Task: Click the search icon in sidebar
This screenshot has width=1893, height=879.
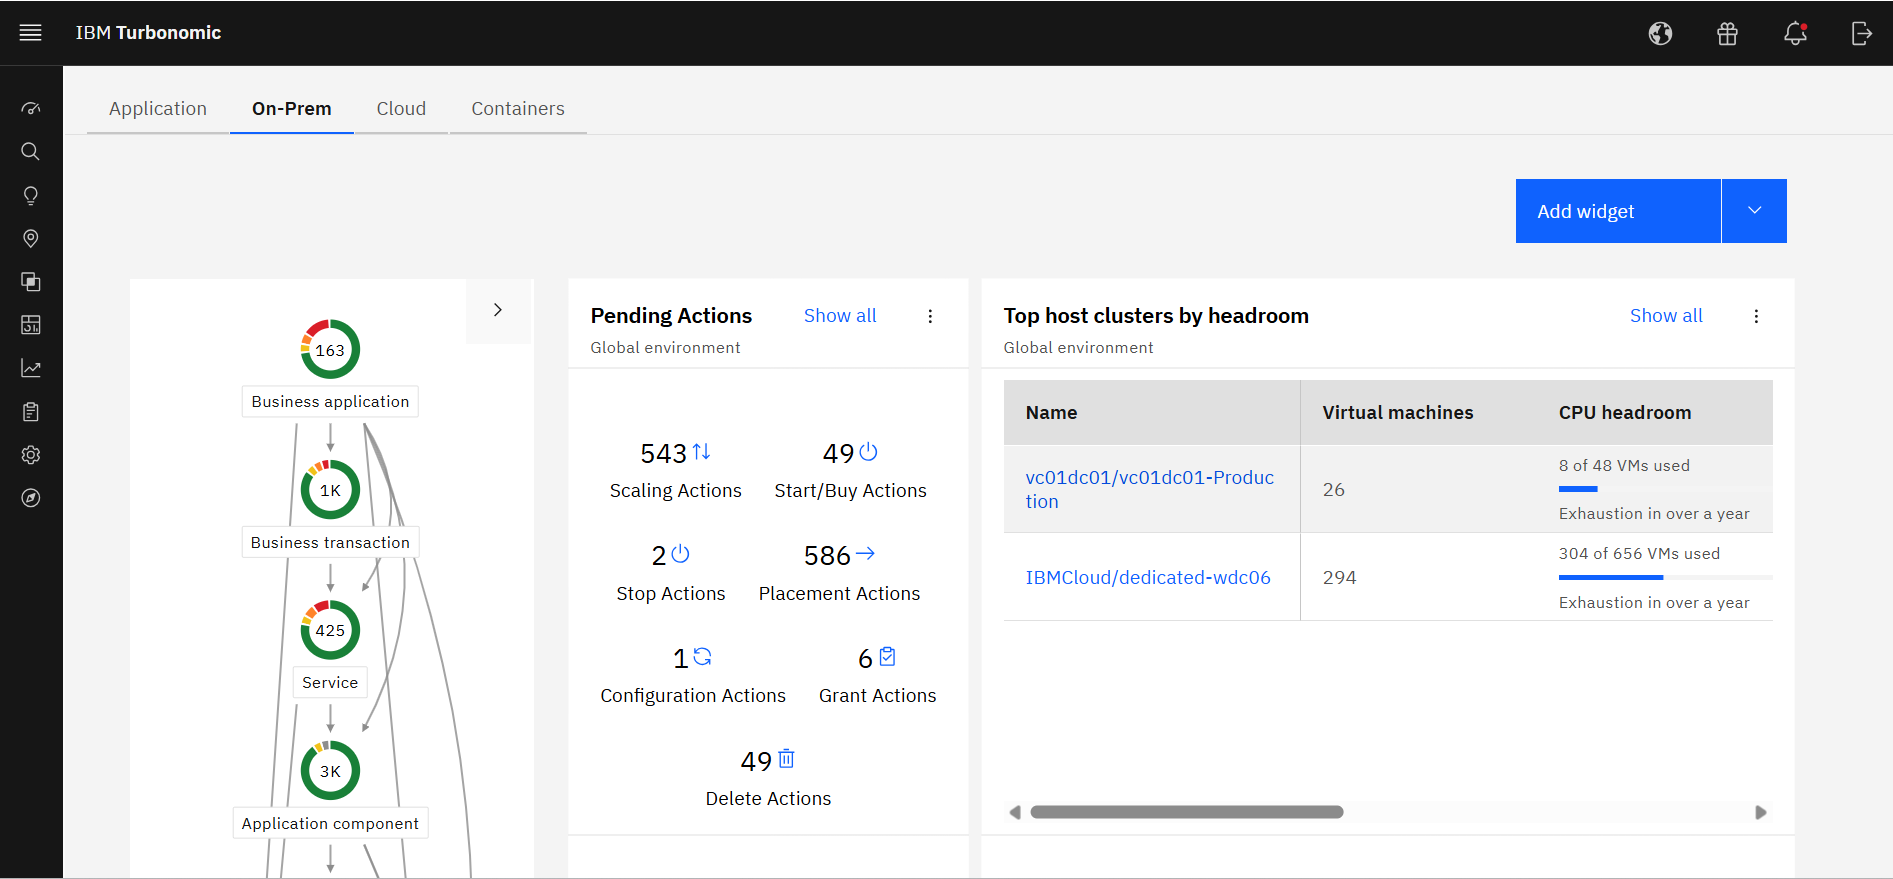Action: (31, 152)
